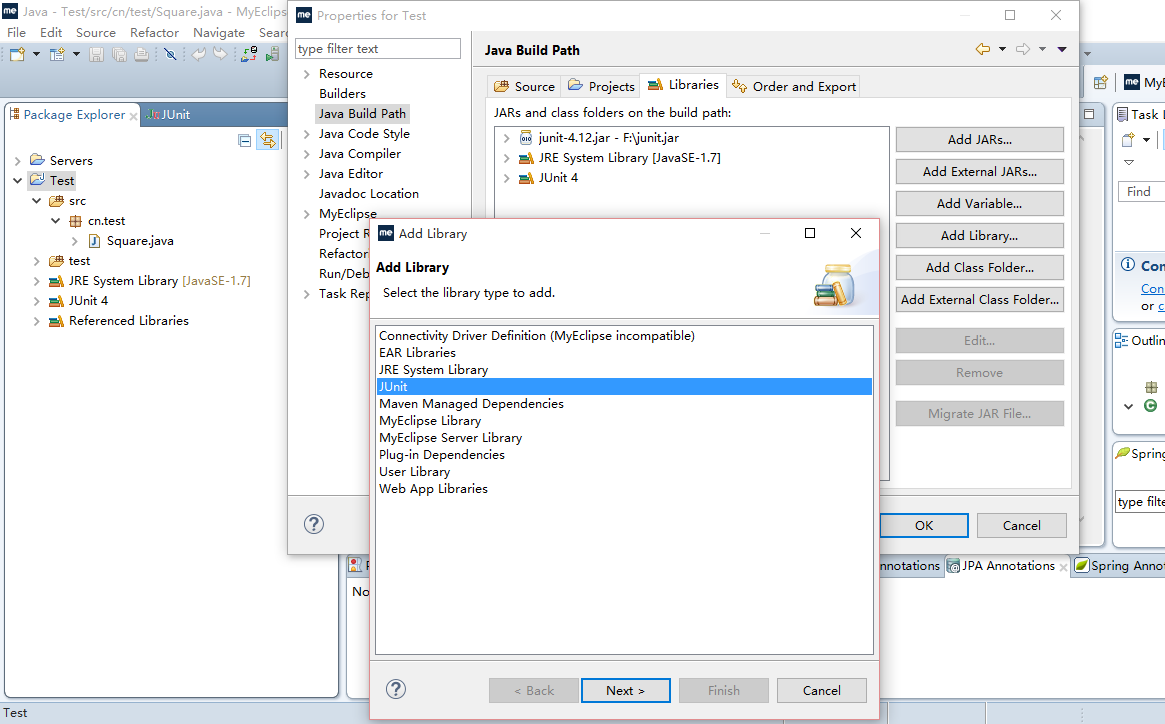Click the Print toolbar icon
Screen dimensions: 1165x724
141,54
